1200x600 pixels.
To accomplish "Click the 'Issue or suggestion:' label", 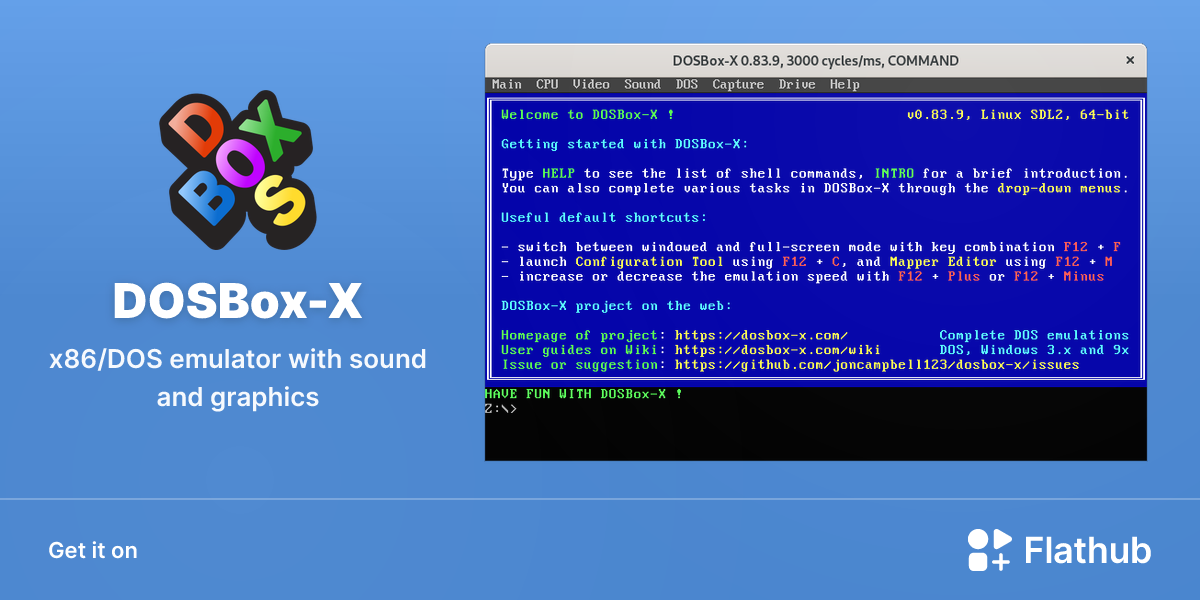I will click(x=583, y=365).
